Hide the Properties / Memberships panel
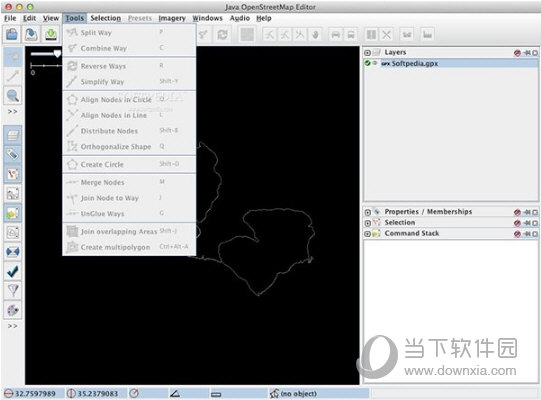 [517, 212]
